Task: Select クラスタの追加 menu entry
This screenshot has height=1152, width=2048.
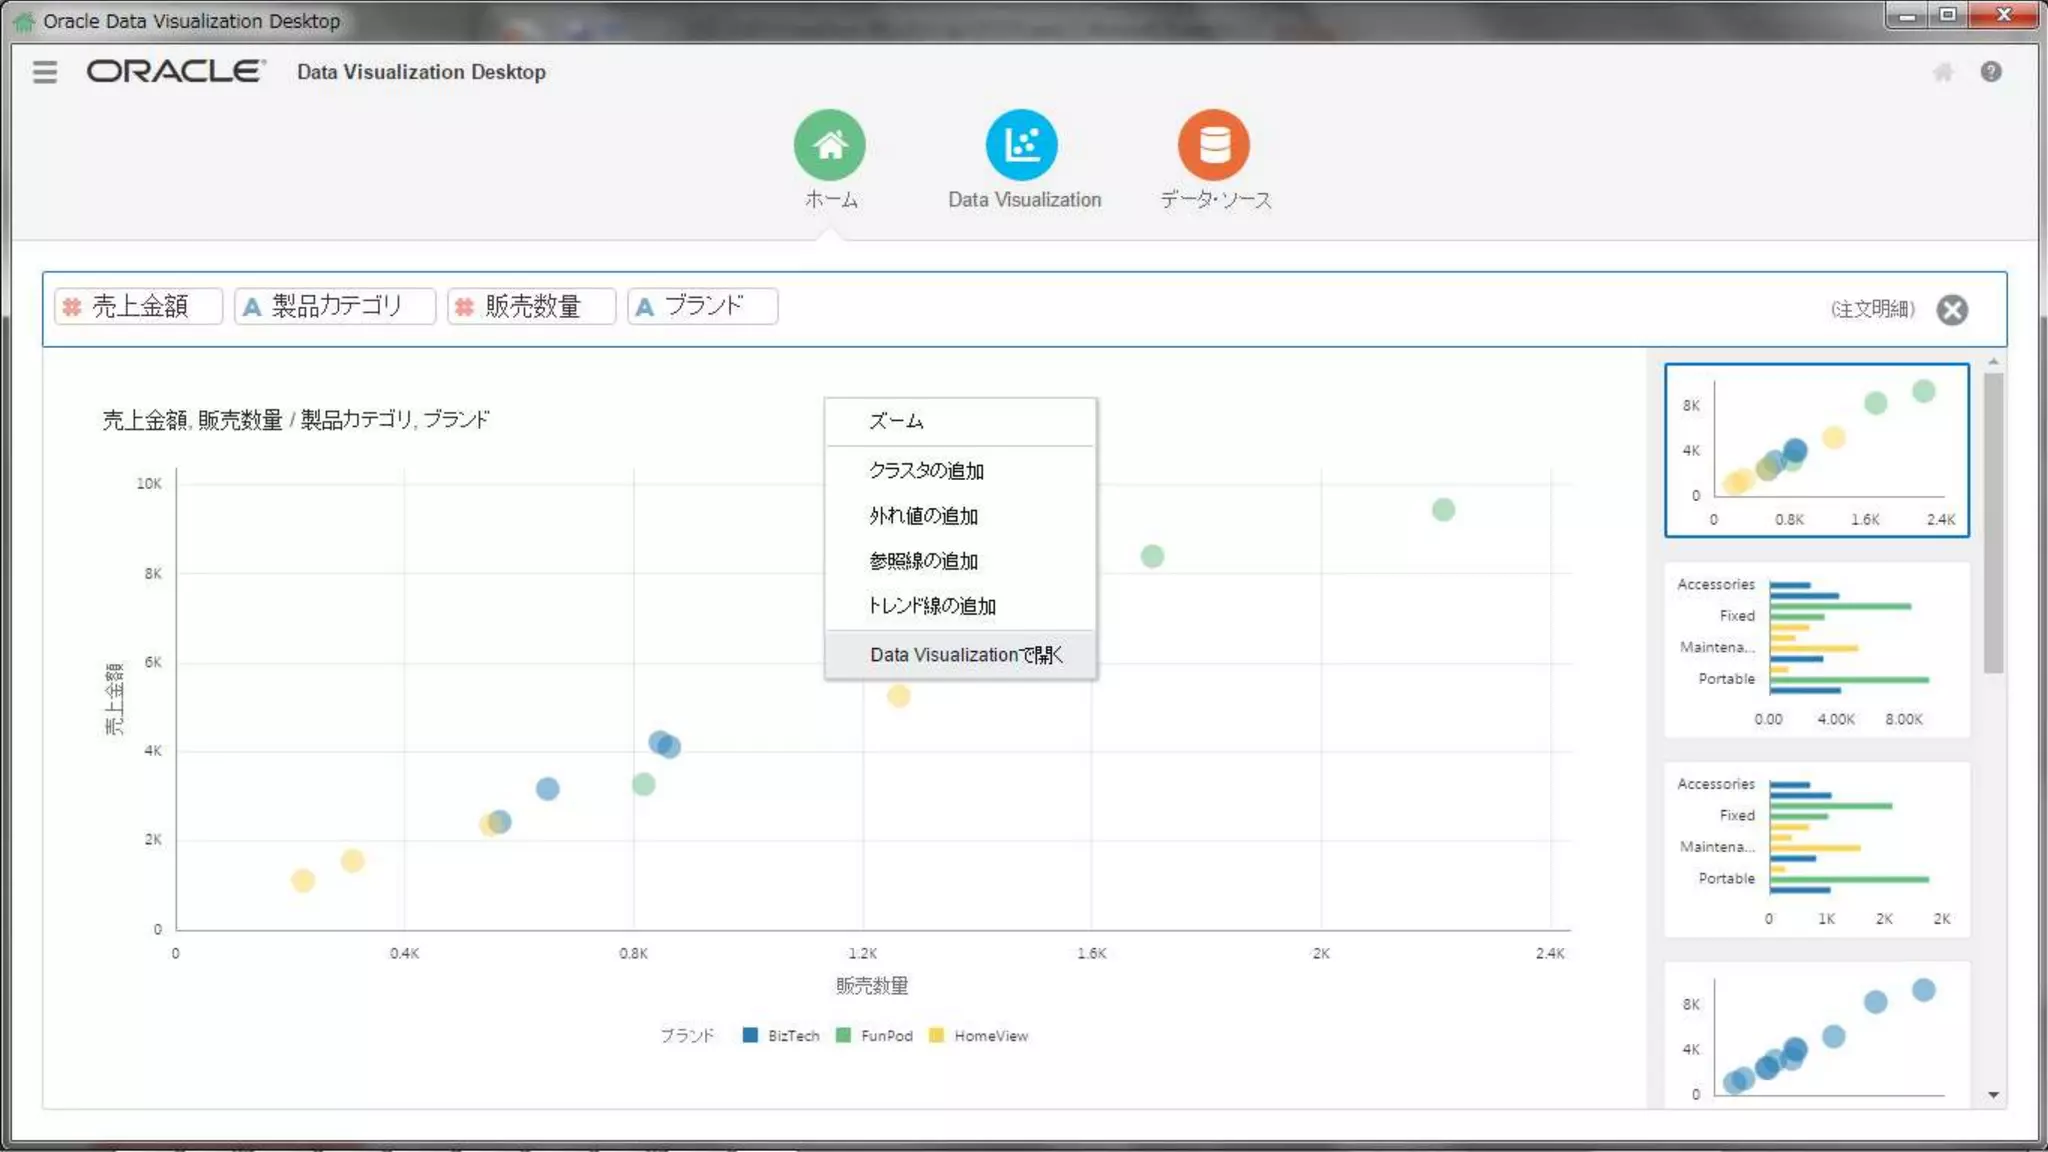Action: tap(926, 471)
